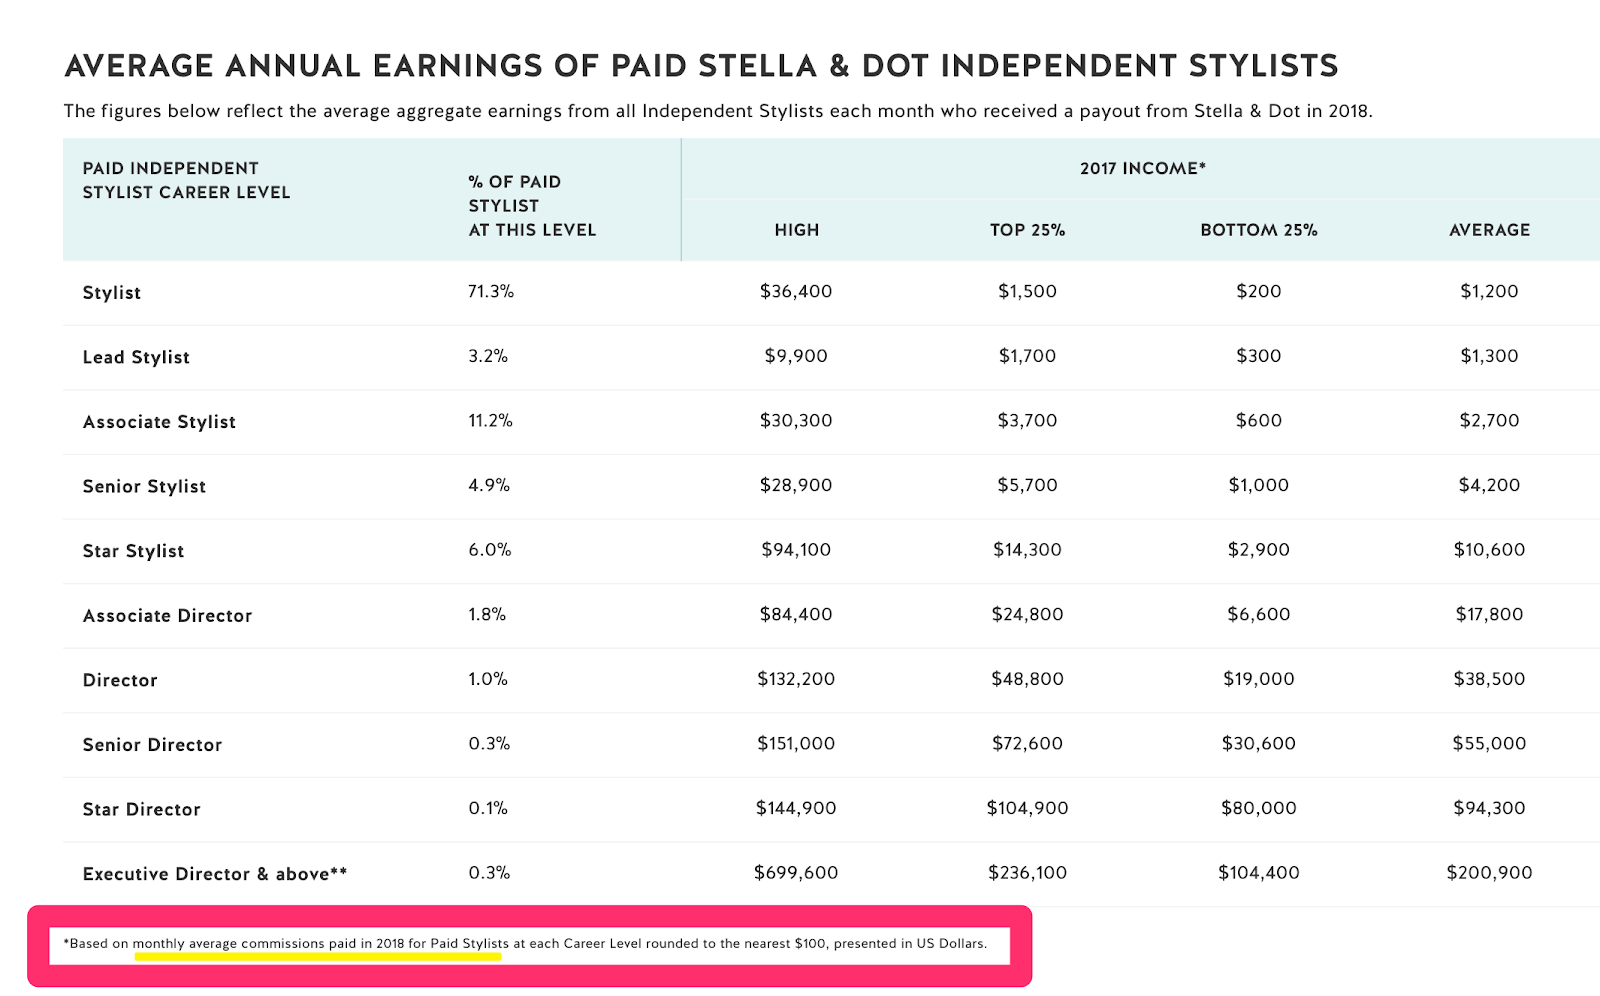
Task: Click the main earnings heading text
Action: (x=701, y=66)
